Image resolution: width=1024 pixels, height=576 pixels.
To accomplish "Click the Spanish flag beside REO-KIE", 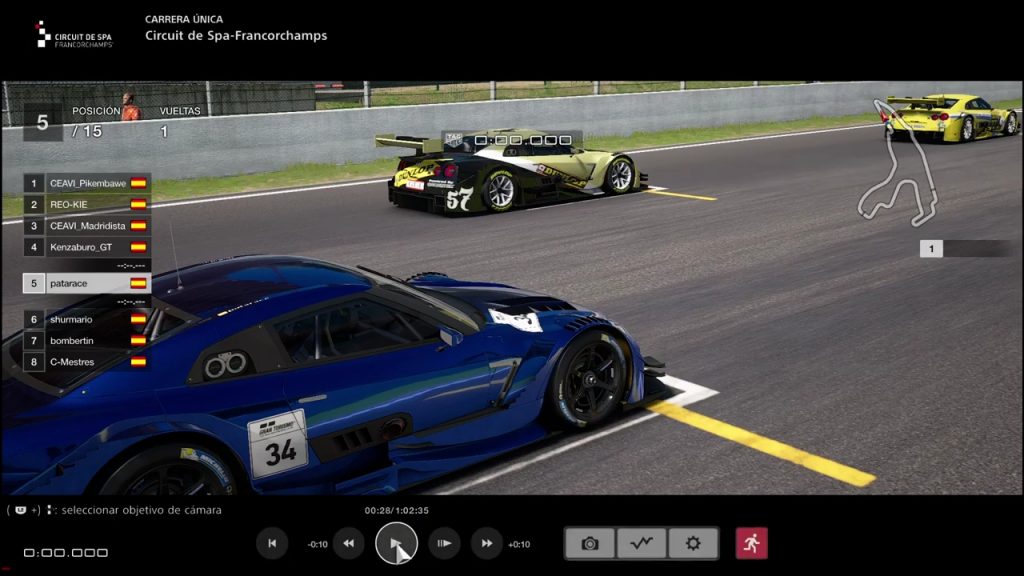I will point(138,204).
